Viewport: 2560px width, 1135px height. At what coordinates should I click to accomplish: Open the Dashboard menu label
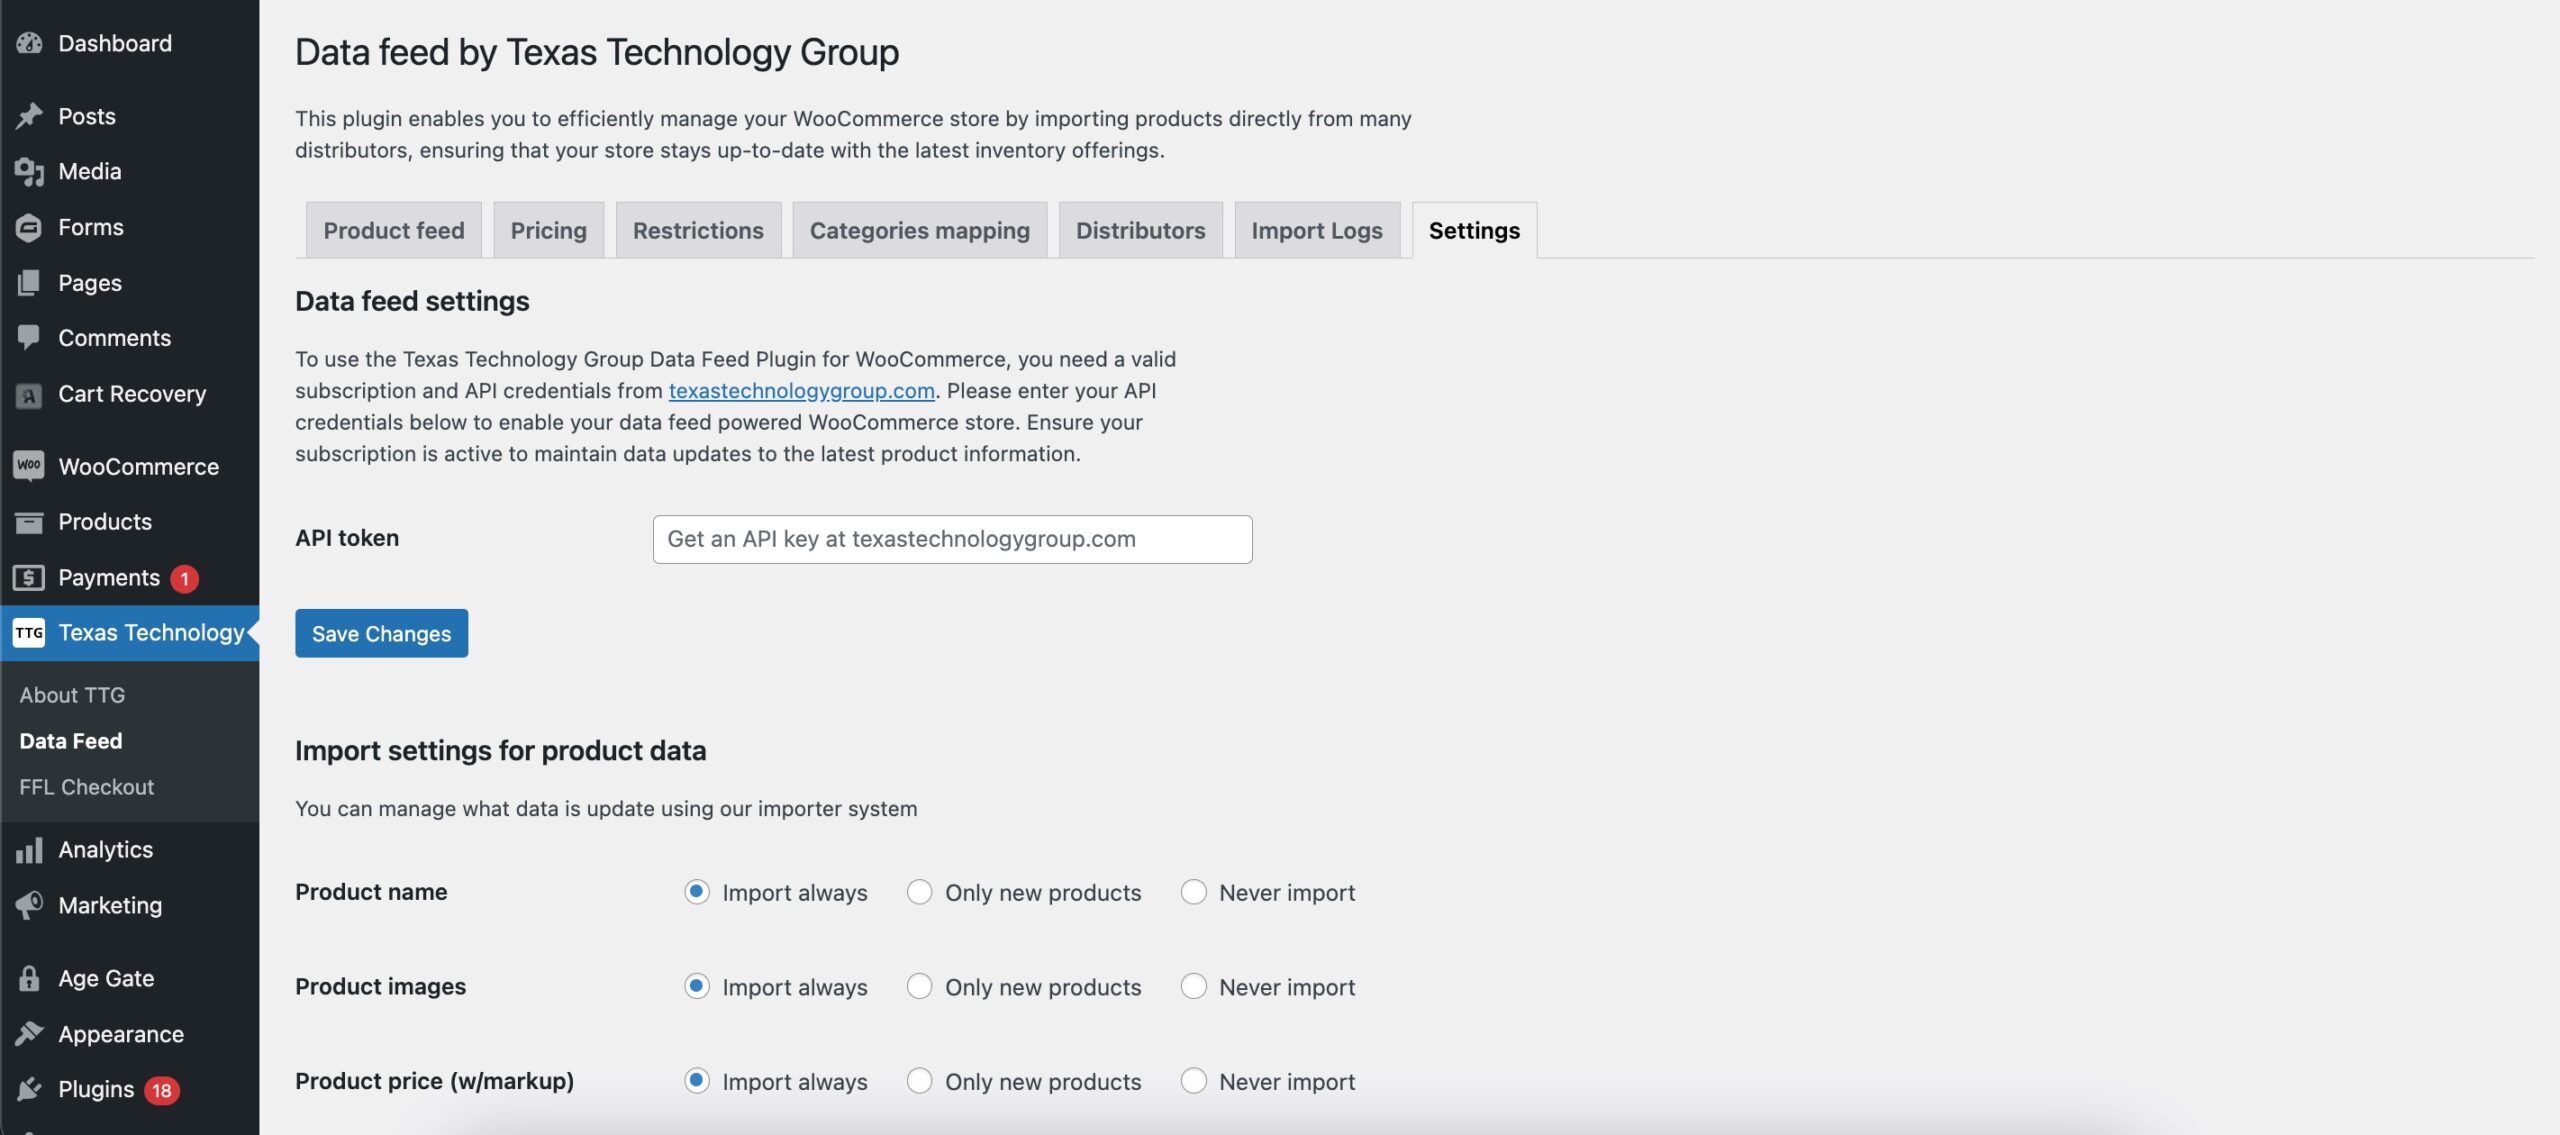pos(115,43)
